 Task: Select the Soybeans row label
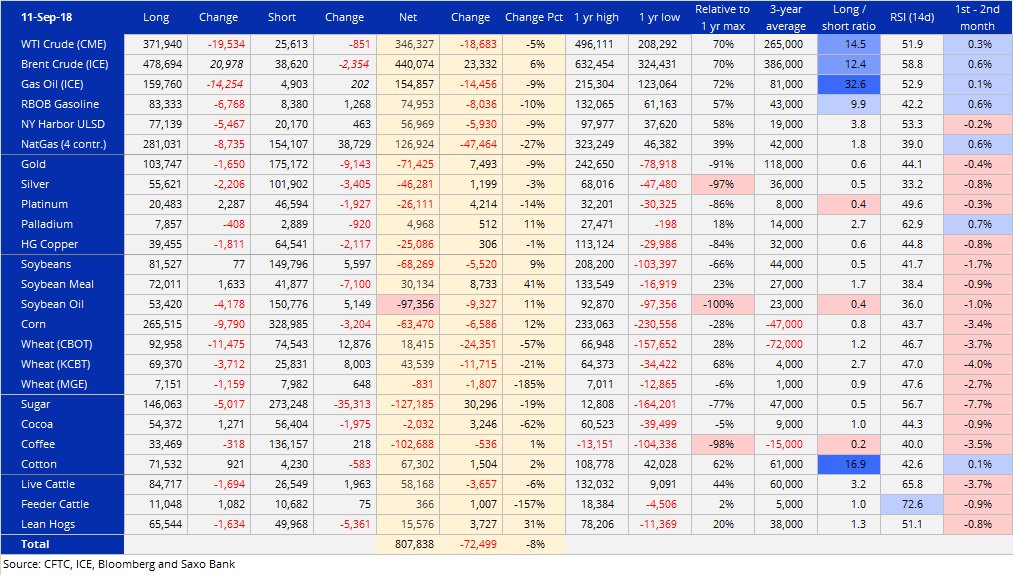click(x=47, y=264)
